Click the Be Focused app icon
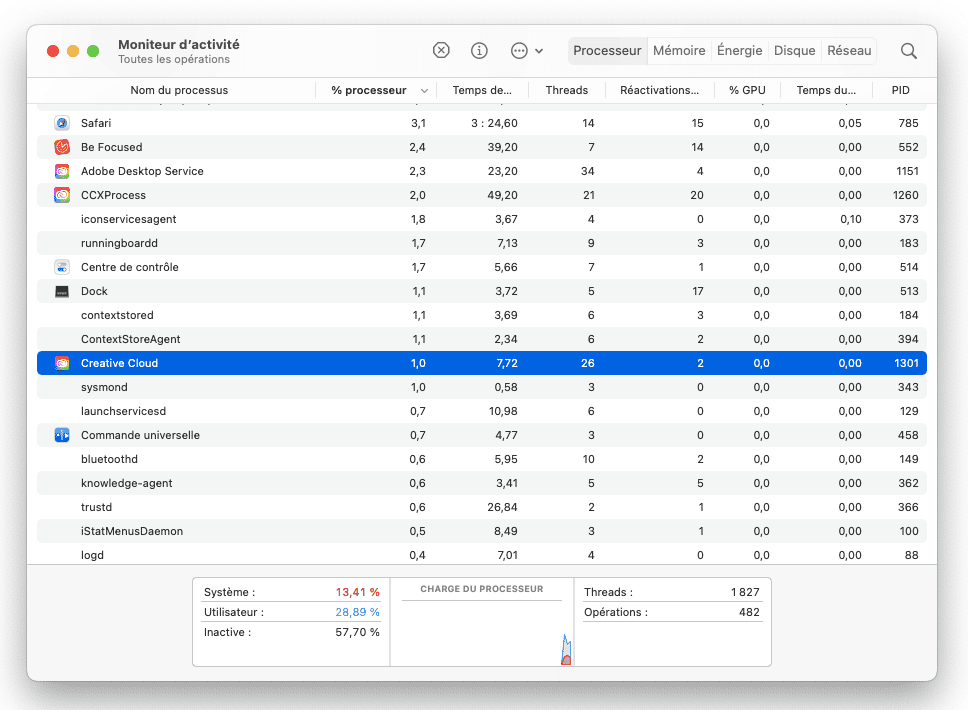 [62, 147]
